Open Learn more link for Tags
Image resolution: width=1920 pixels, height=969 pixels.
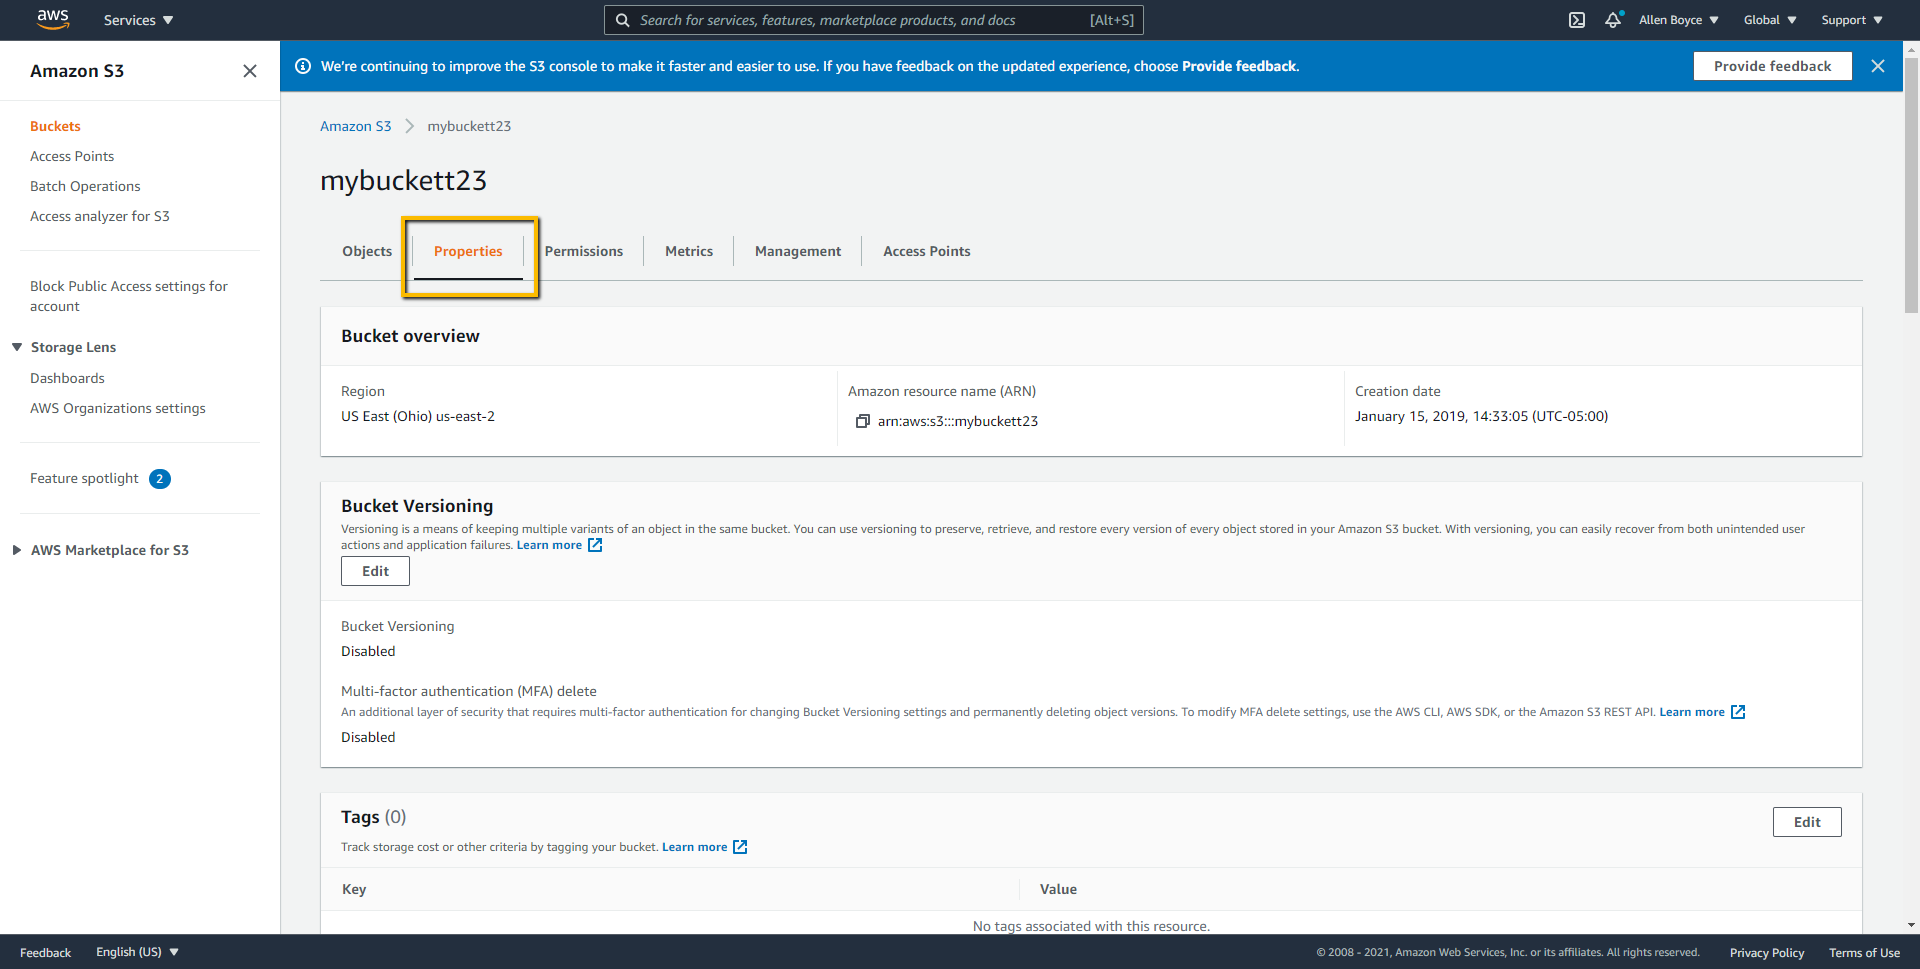695,847
